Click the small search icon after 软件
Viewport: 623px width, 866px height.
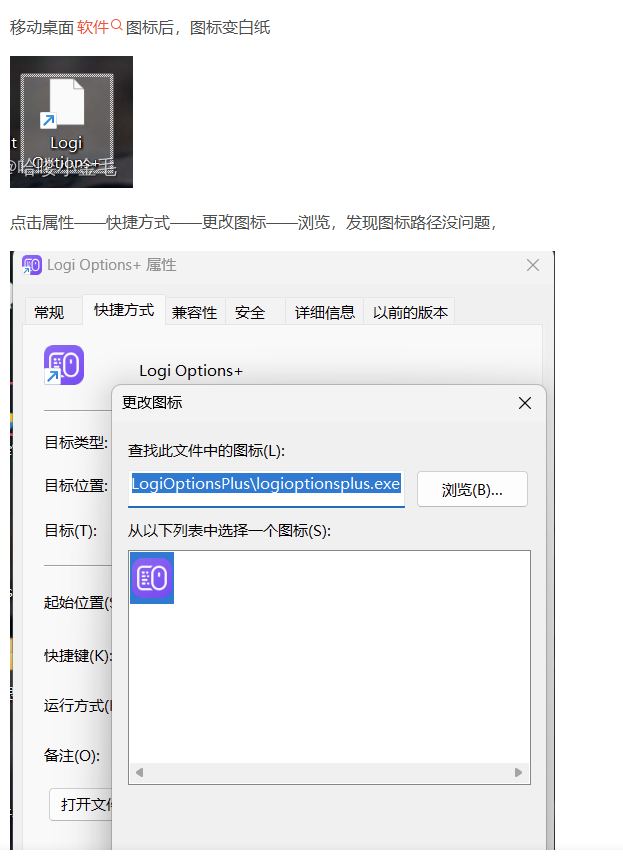[x=117, y=25]
